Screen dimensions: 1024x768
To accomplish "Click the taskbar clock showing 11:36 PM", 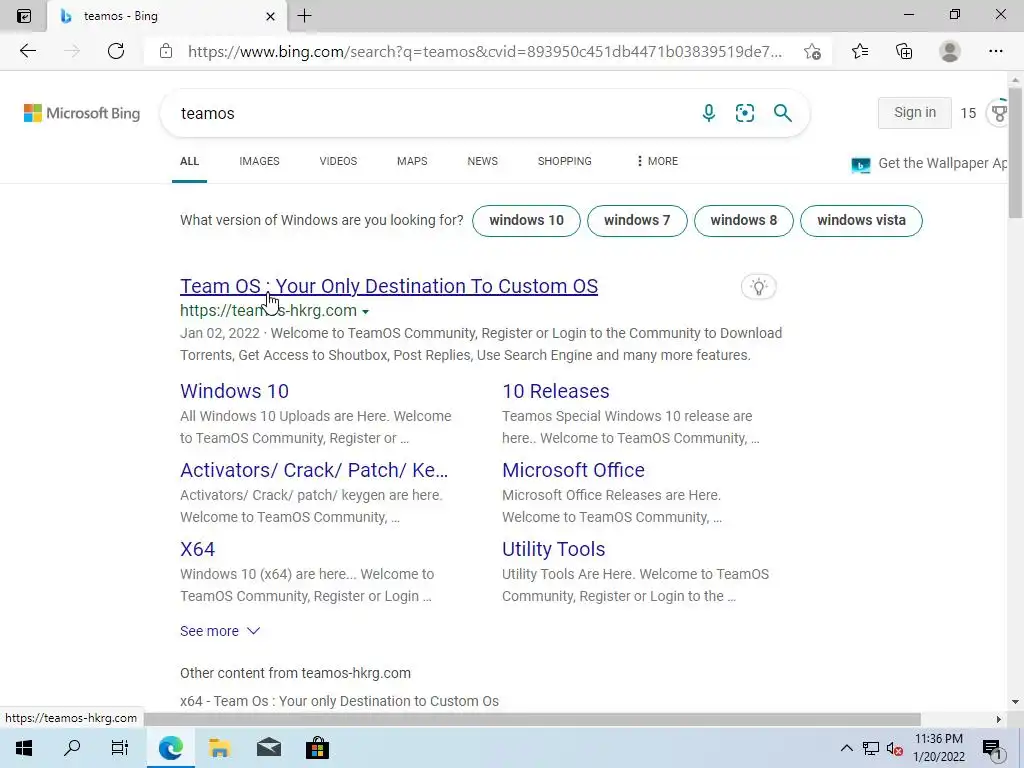I will click(938, 748).
